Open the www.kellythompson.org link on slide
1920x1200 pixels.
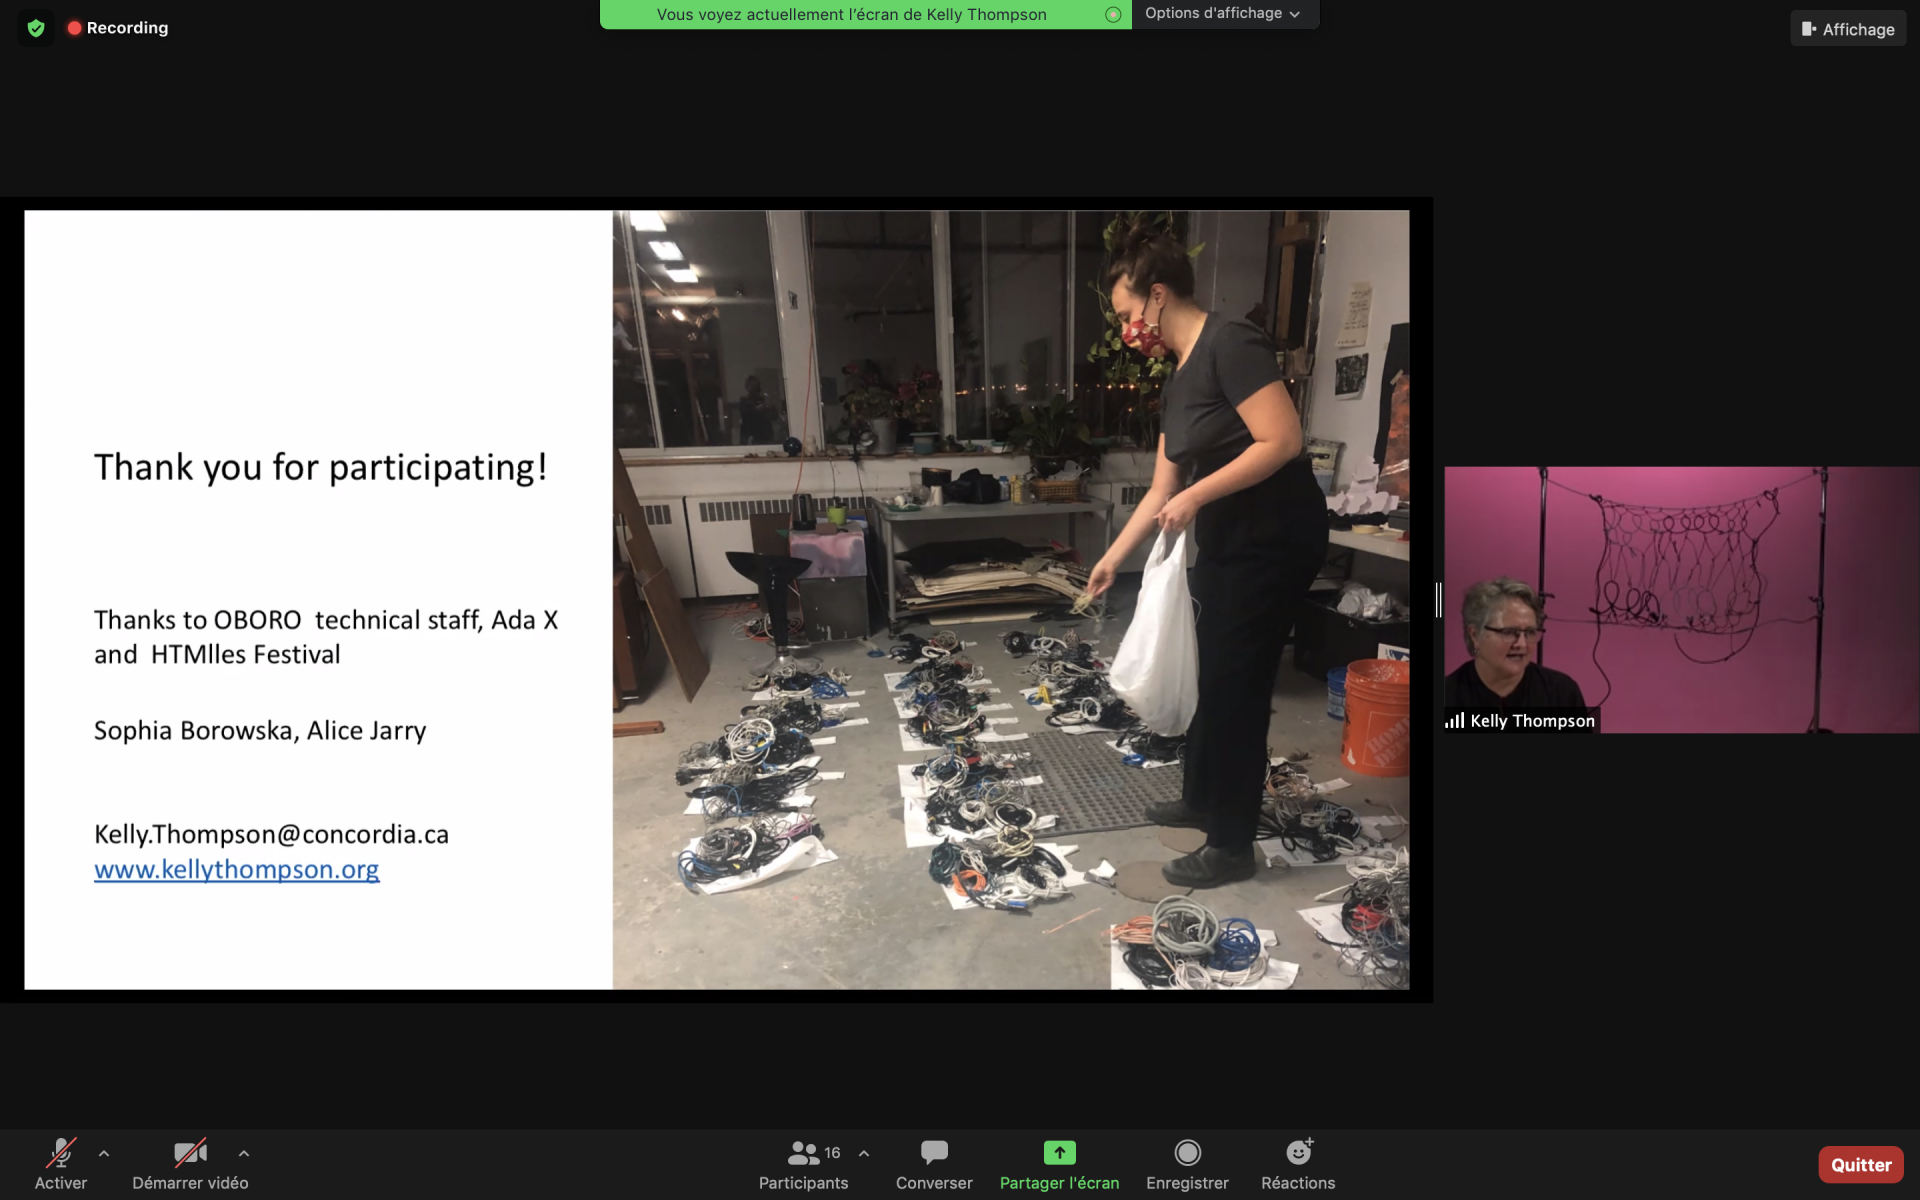coord(237,869)
